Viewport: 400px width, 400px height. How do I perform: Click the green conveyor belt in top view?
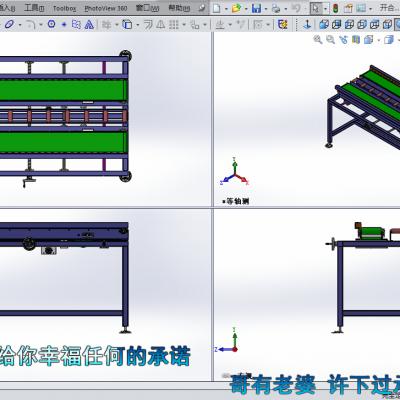[x=63, y=90]
